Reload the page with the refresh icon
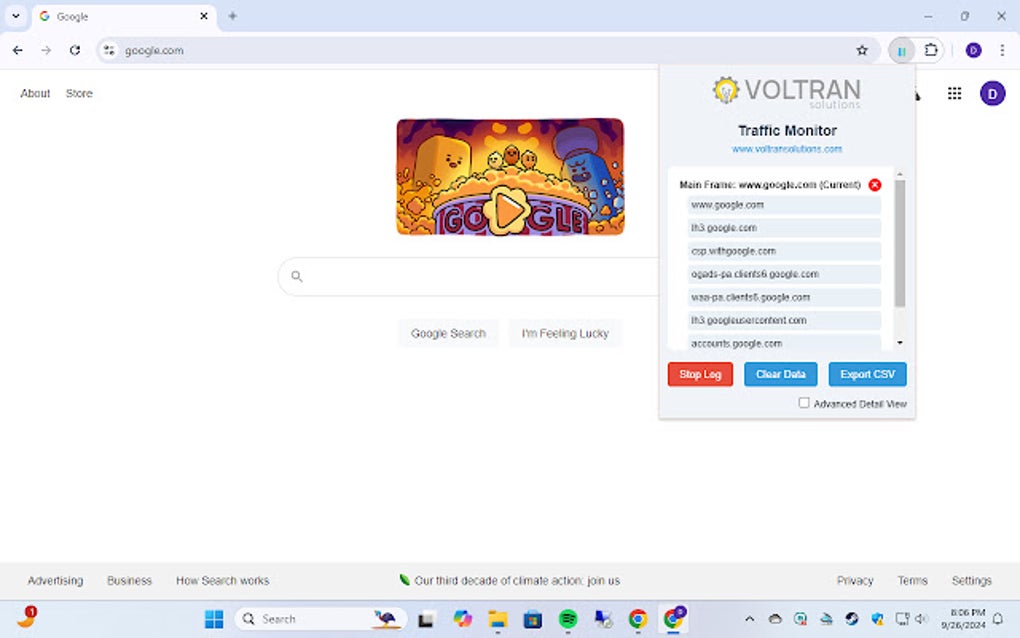1020x638 pixels. tap(75, 50)
